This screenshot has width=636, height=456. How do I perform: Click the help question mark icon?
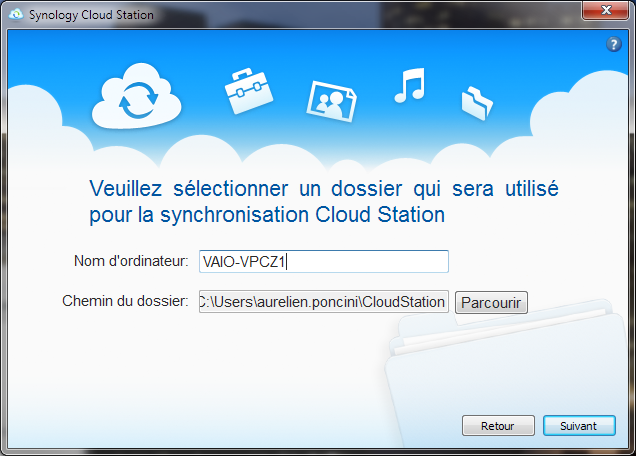click(615, 45)
